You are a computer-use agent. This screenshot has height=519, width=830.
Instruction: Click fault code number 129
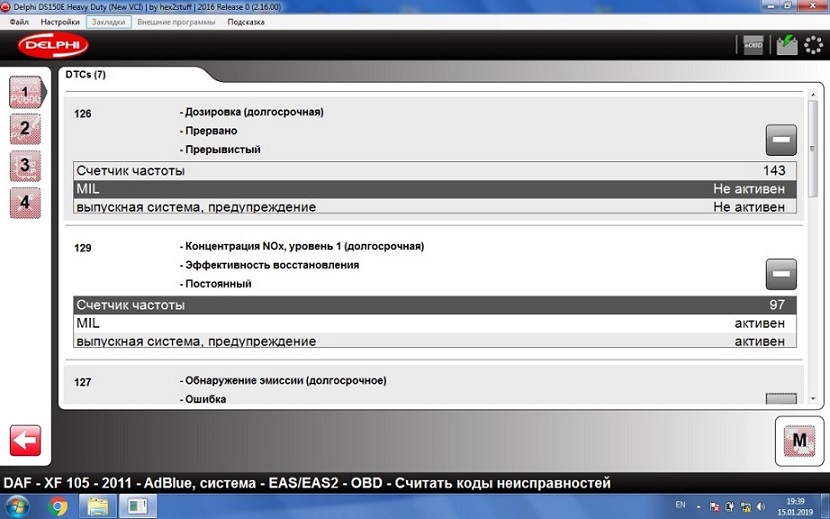83,248
